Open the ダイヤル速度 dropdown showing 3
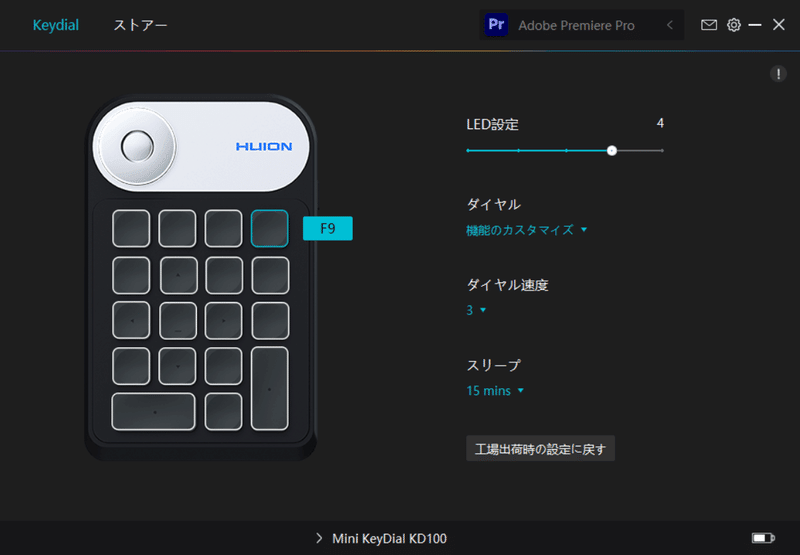Viewport: 800px width, 555px height. coord(476,310)
